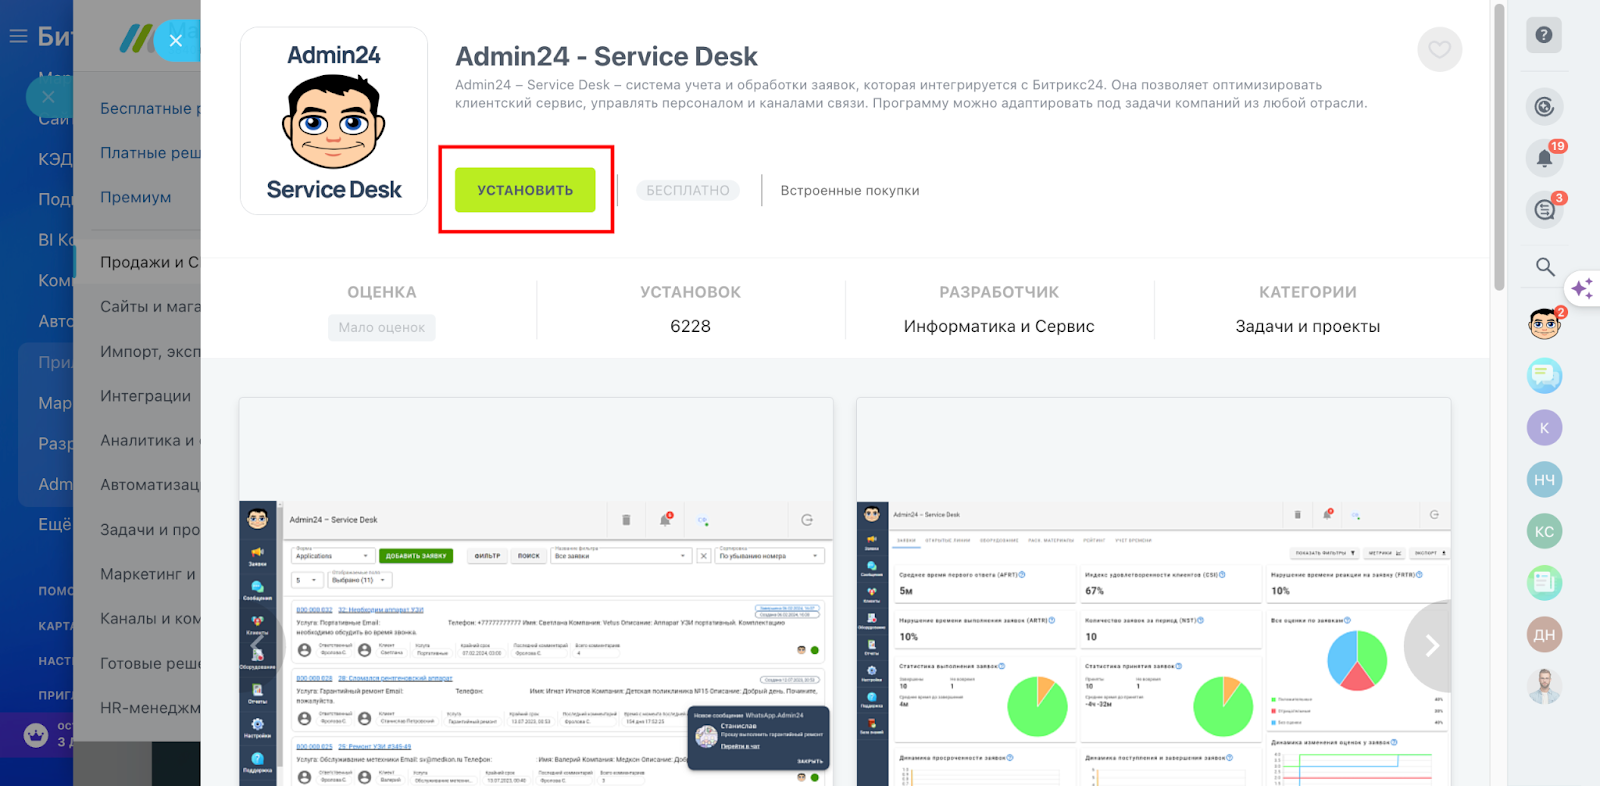1600x786 pixels.
Task: Open Интеграции category in sidebar
Action: pyautogui.click(x=145, y=396)
